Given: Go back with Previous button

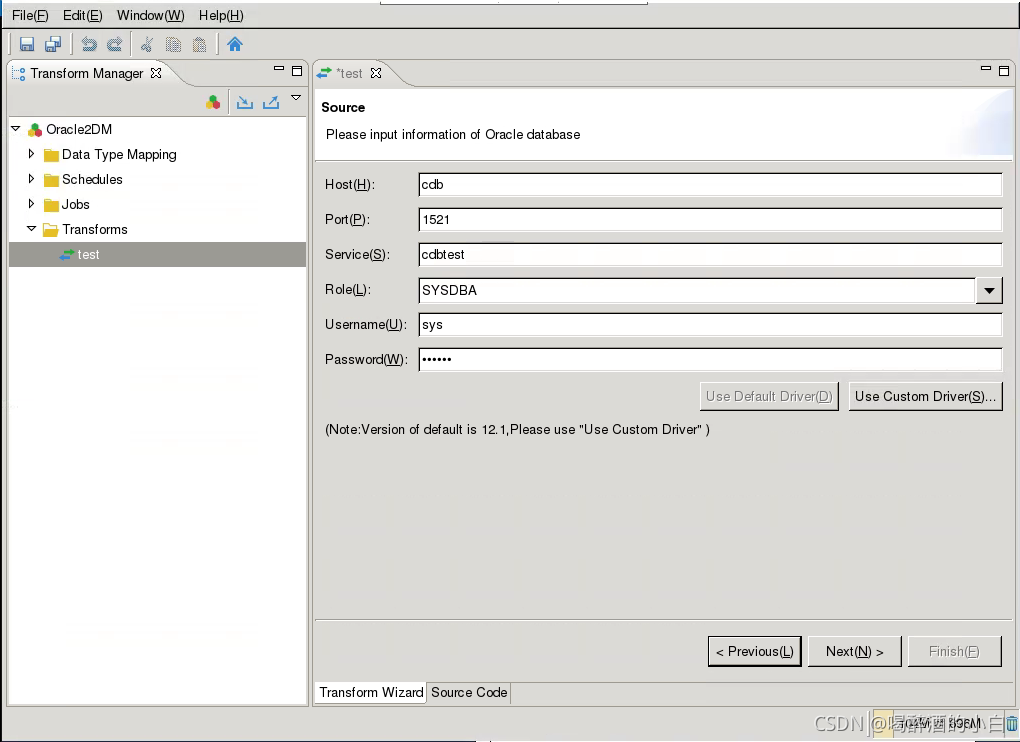Looking at the screenshot, I should point(755,652).
